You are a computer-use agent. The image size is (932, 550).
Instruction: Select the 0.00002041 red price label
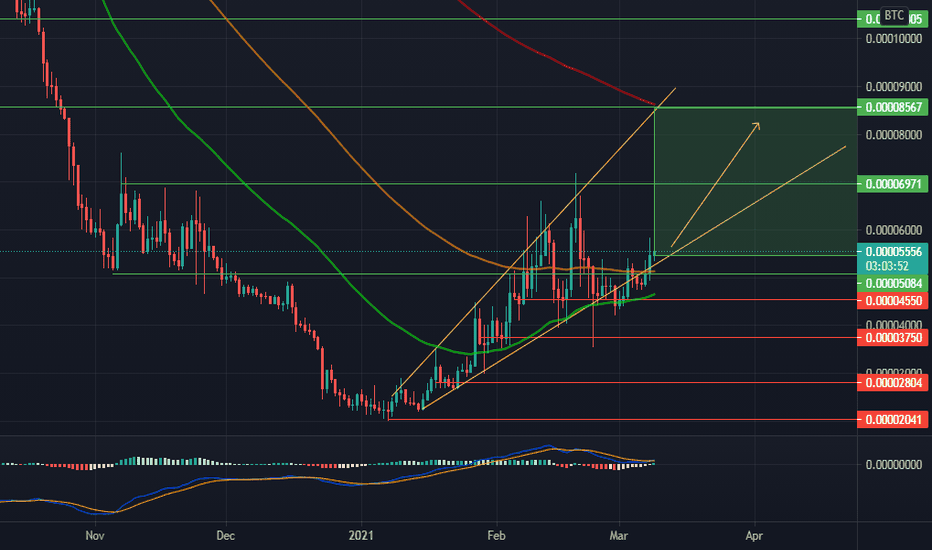pos(893,420)
